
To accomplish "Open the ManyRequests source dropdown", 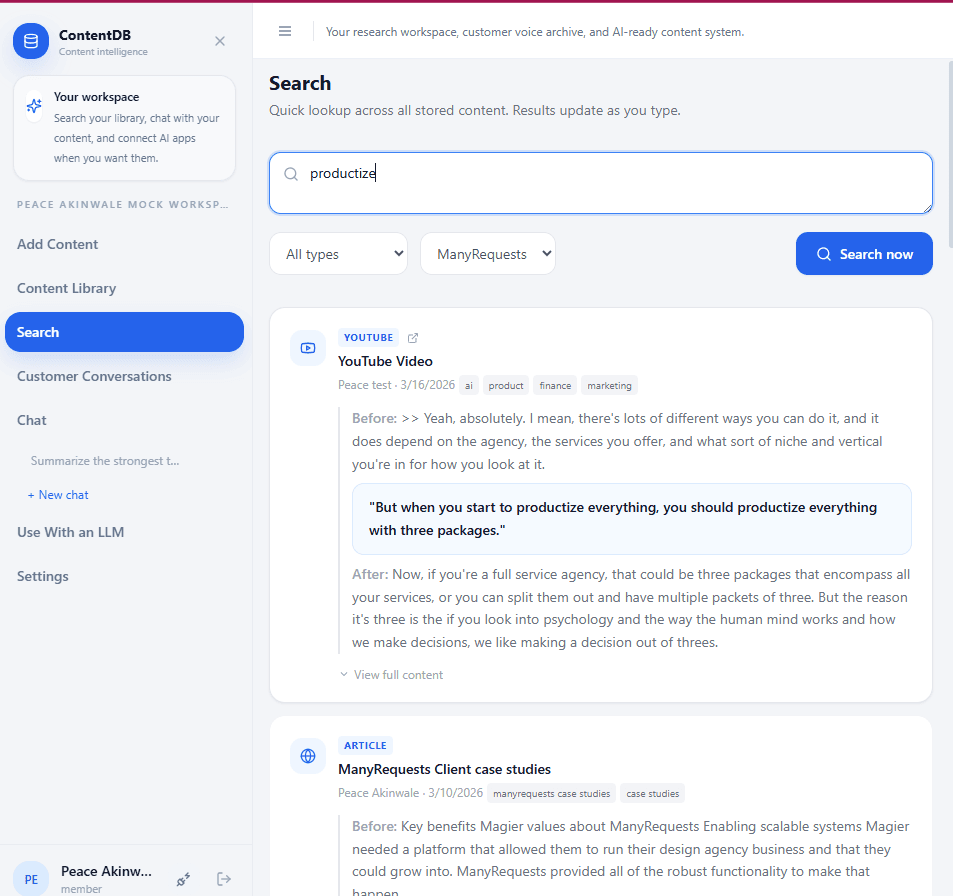I will tap(487, 253).
